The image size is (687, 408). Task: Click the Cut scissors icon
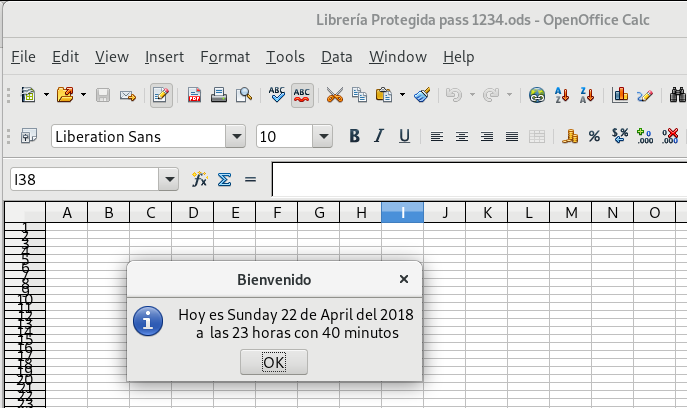coord(334,96)
